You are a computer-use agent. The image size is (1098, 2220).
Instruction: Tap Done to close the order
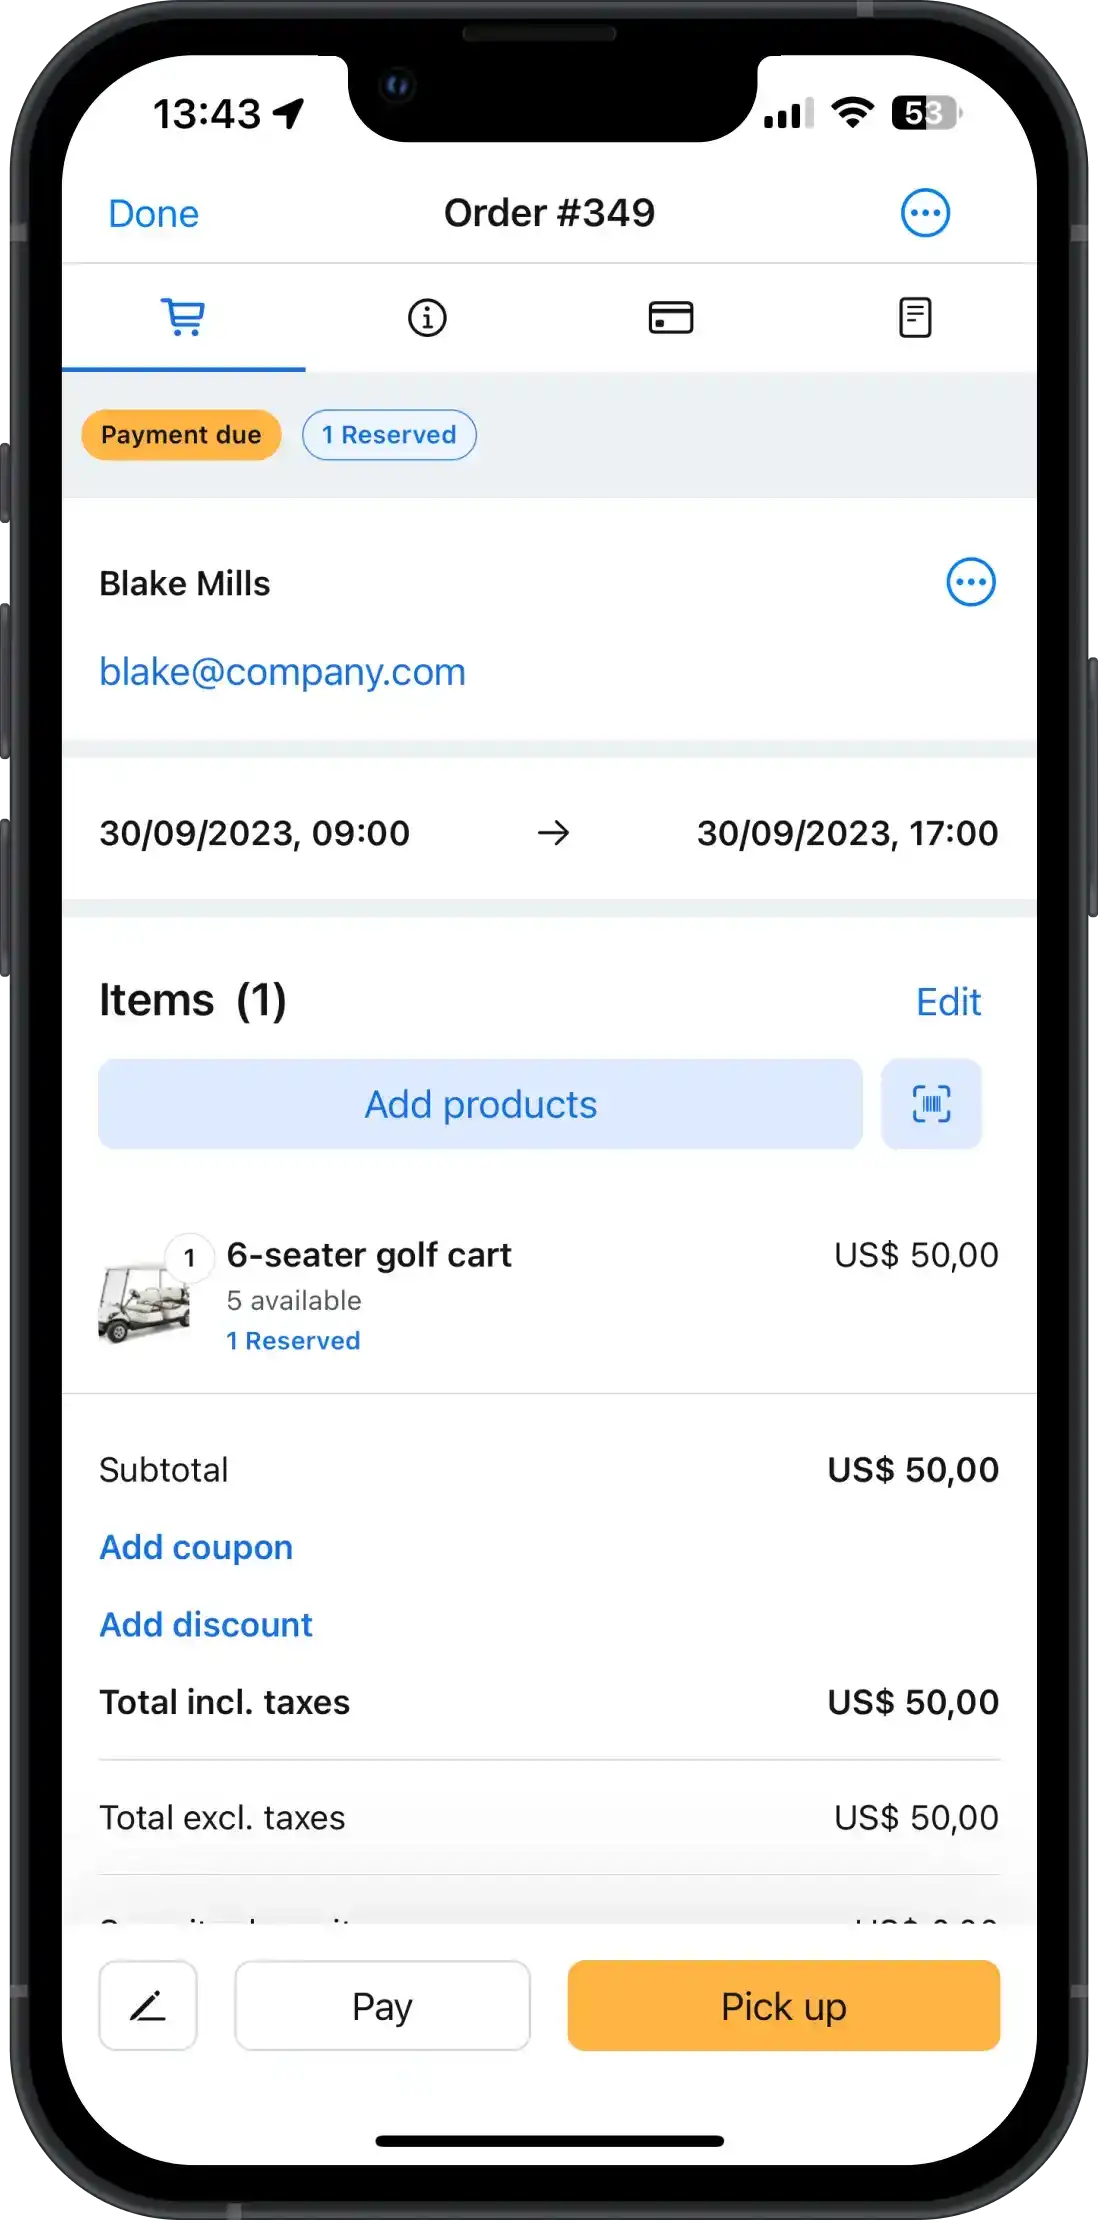pos(154,214)
